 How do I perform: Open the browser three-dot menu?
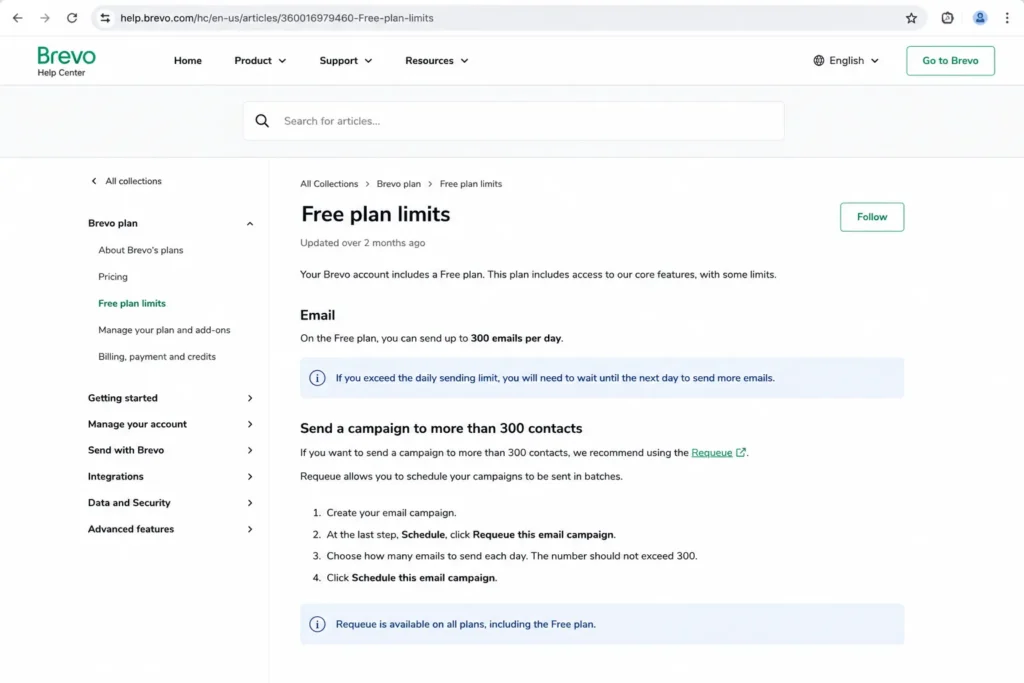pyautogui.click(x=1006, y=18)
